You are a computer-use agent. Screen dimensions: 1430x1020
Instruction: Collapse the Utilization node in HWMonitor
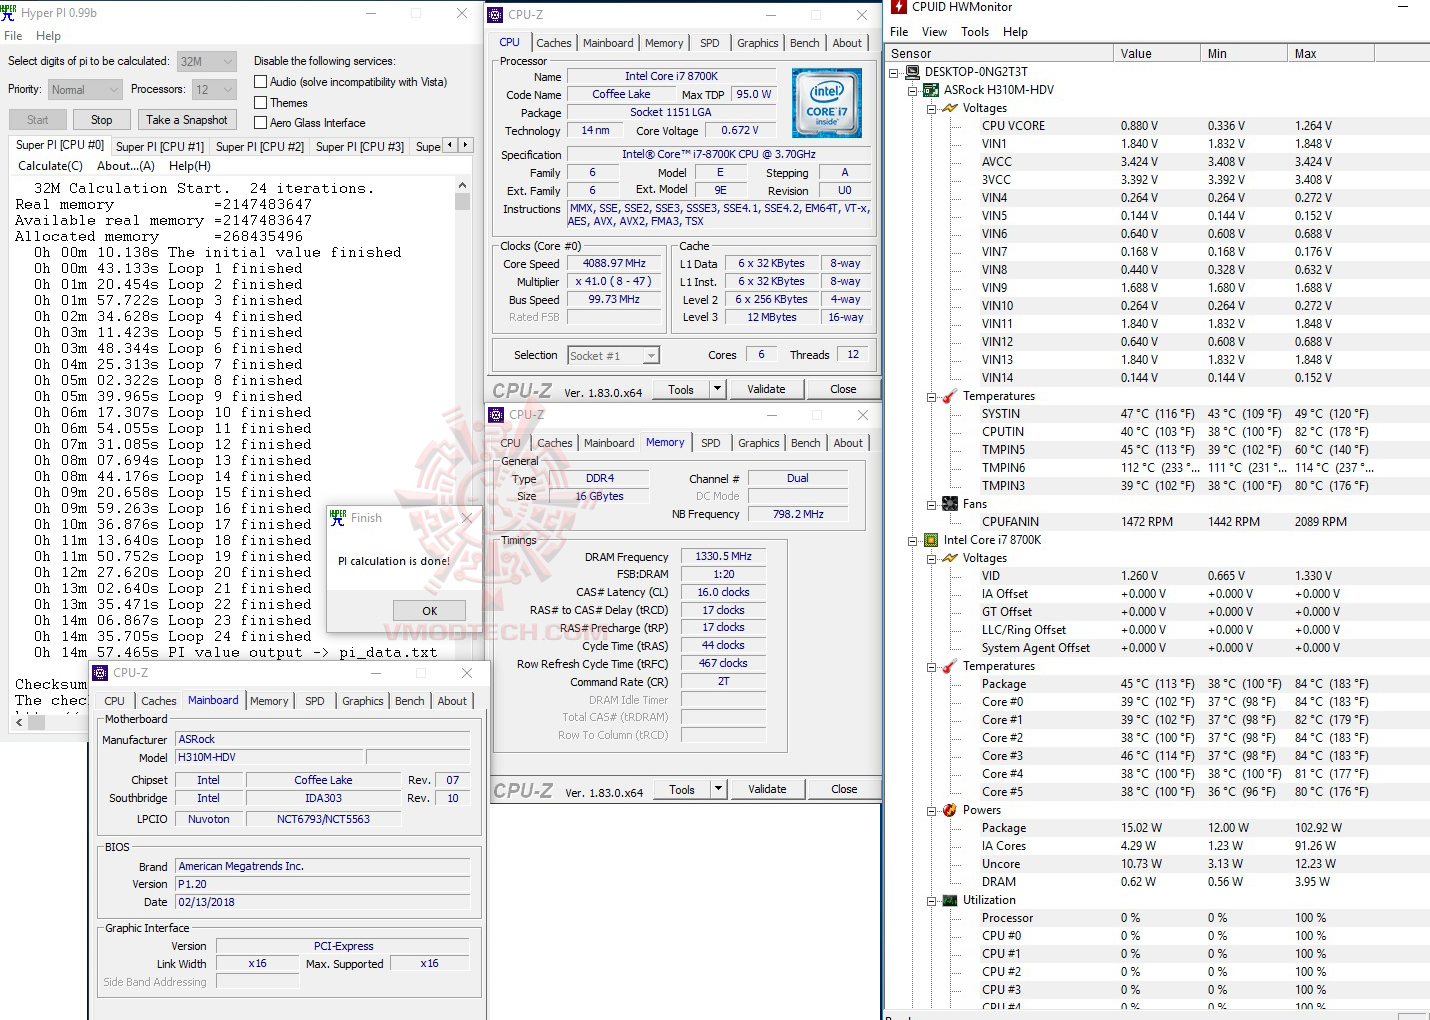click(x=931, y=900)
